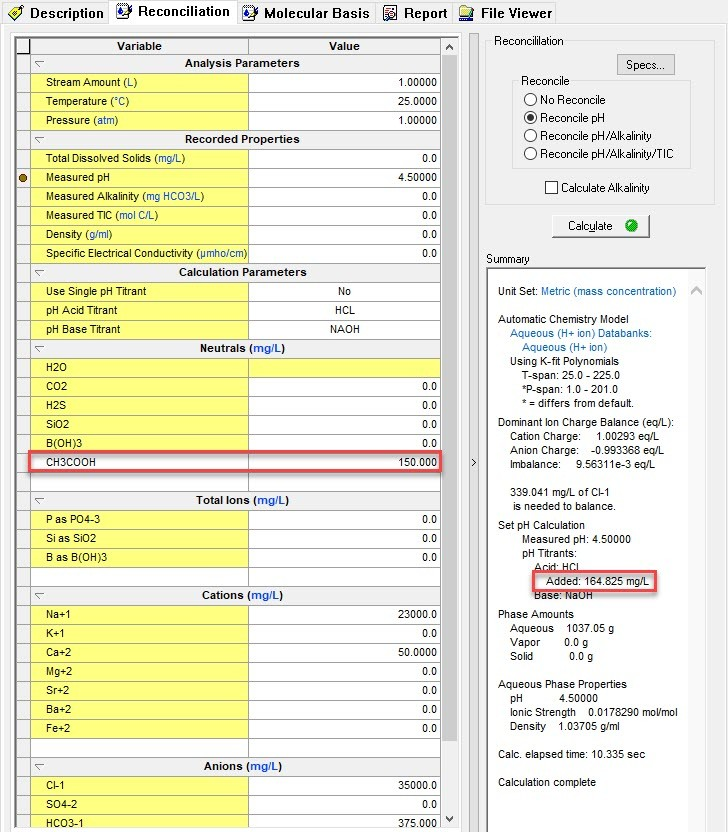
Task: Click the grid vertical scrollbar thumb
Action: pos(449,398)
